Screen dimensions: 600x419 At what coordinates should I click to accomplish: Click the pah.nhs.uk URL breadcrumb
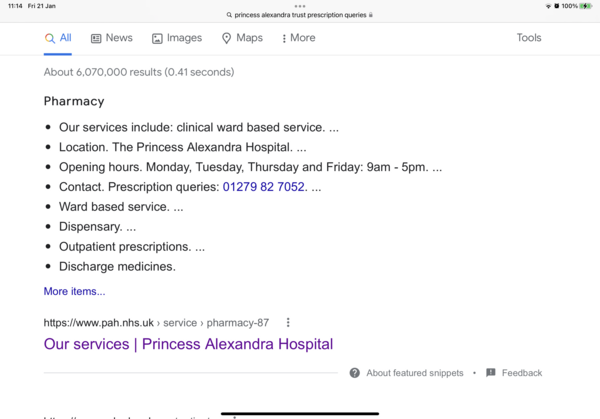pyautogui.click(x=156, y=323)
